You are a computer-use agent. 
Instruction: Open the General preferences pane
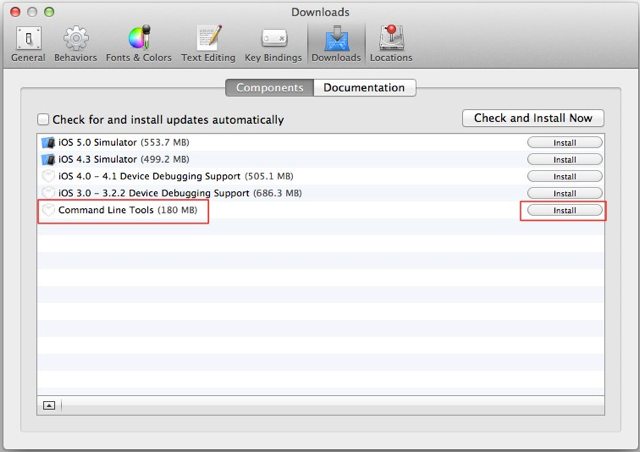click(27, 43)
